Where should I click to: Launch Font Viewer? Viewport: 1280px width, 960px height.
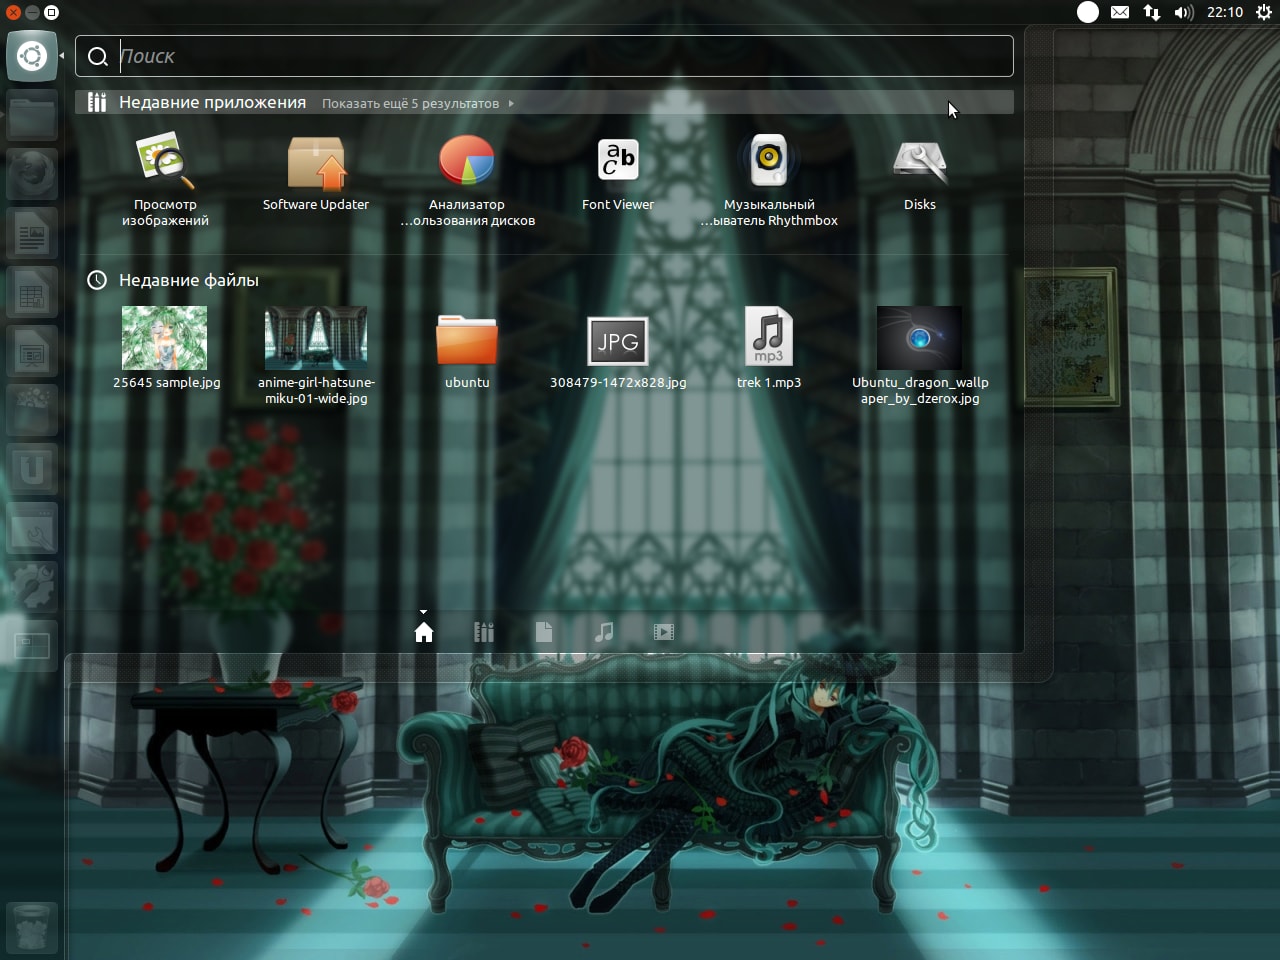(x=618, y=173)
